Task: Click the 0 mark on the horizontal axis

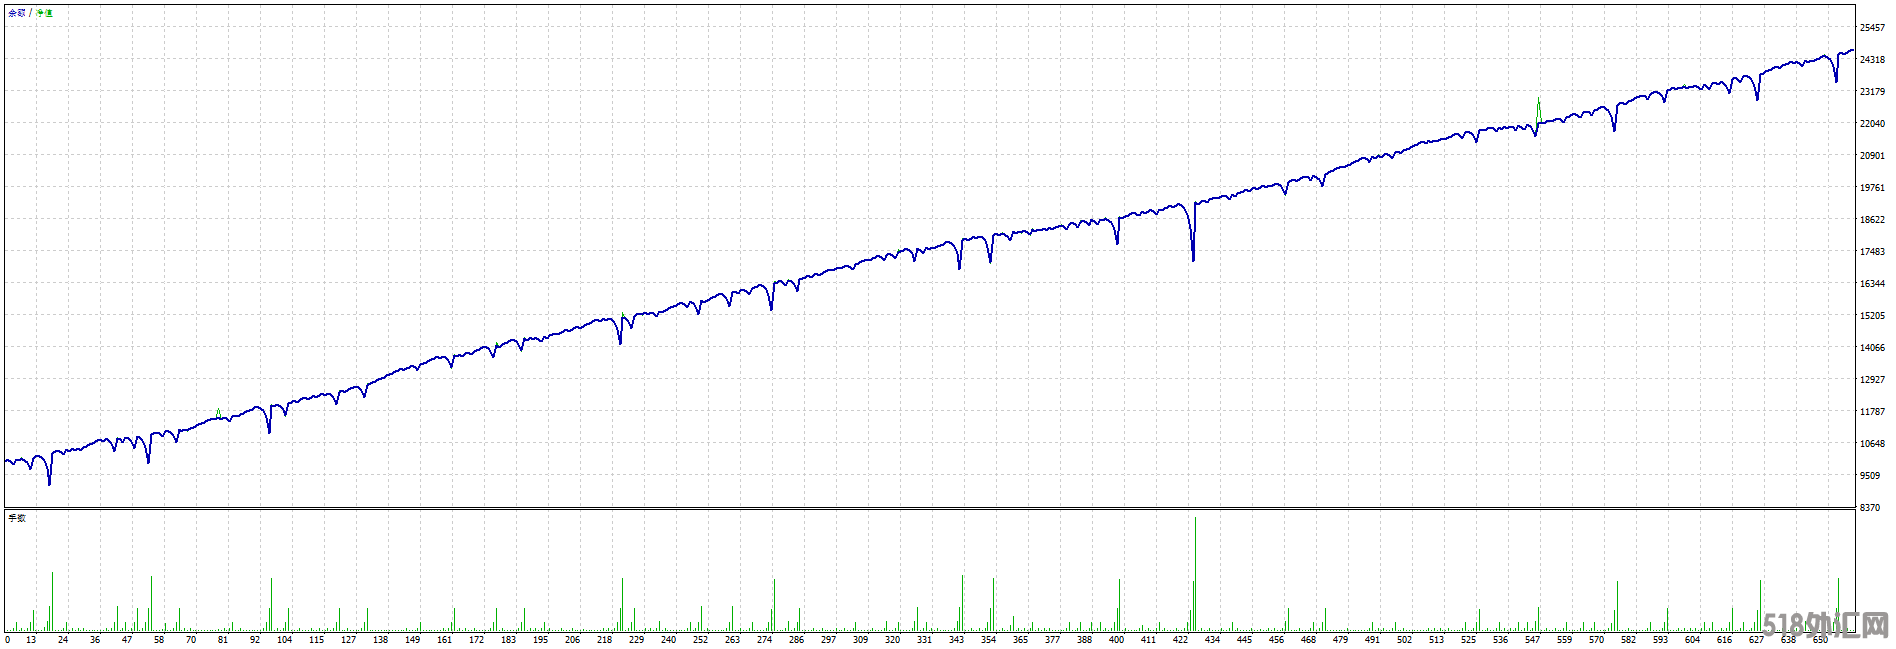Action: coord(8,640)
